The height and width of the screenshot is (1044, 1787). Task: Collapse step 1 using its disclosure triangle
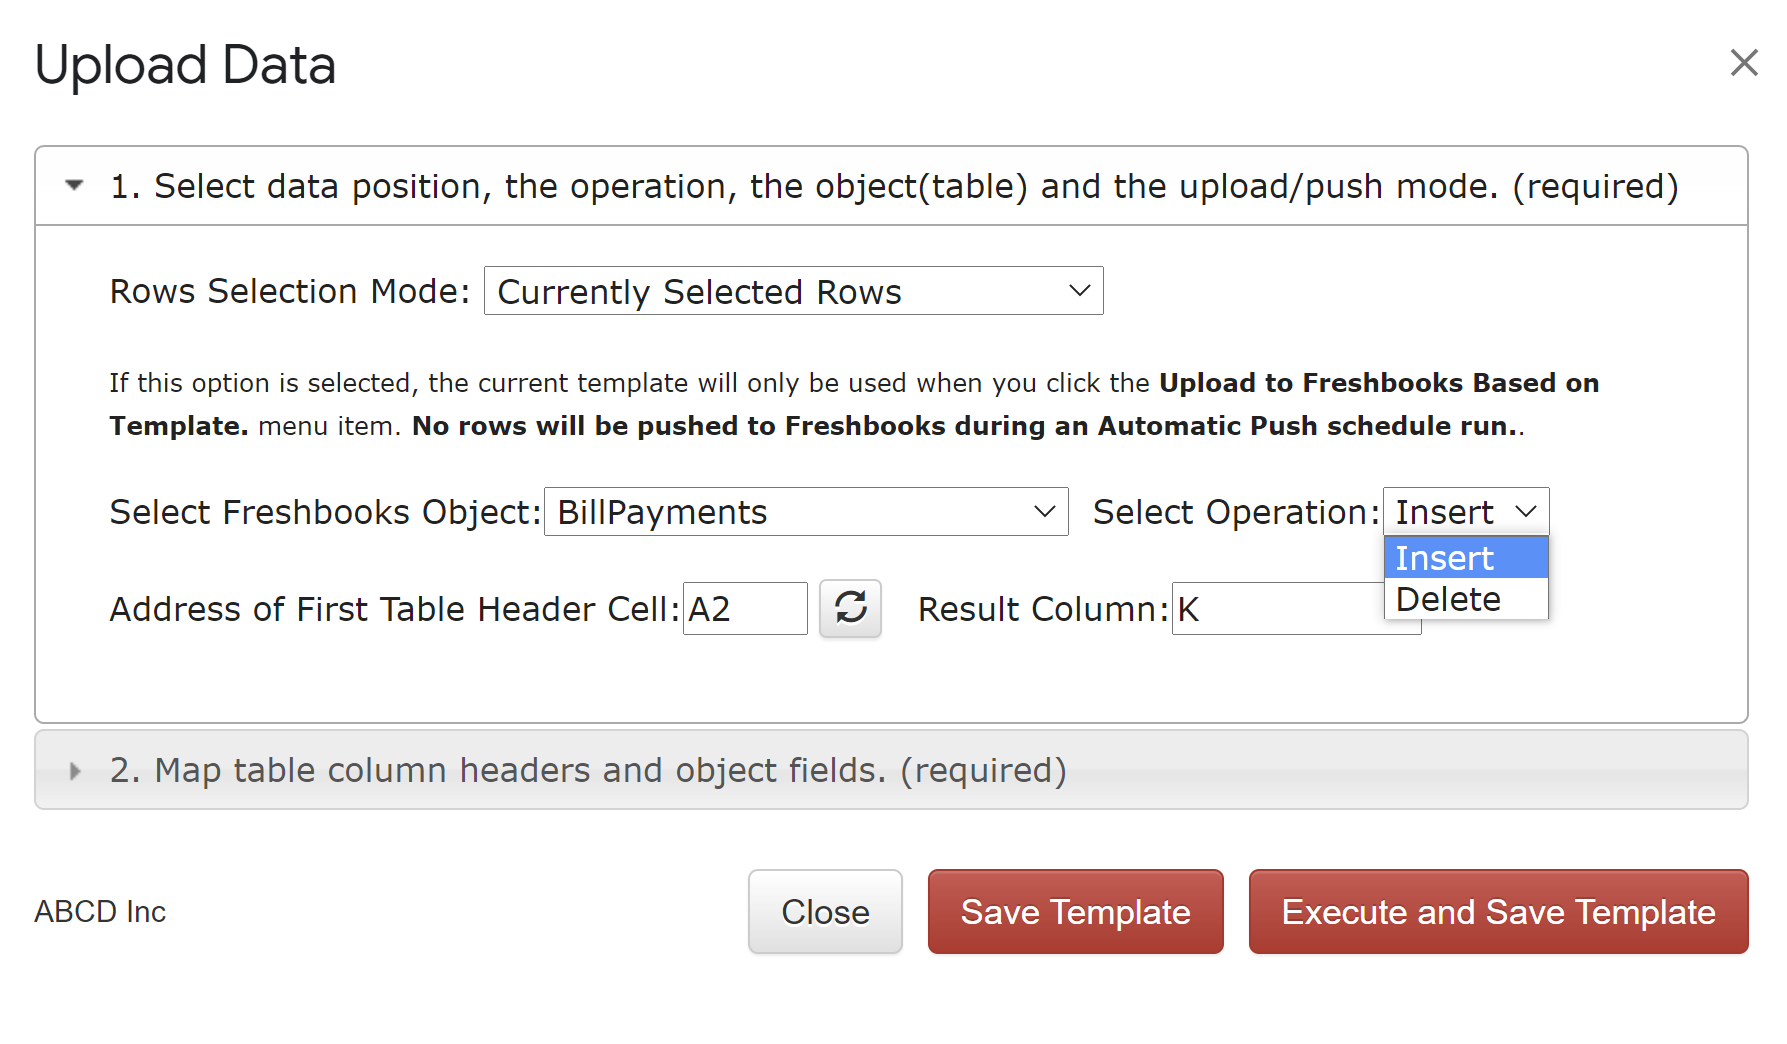point(74,186)
